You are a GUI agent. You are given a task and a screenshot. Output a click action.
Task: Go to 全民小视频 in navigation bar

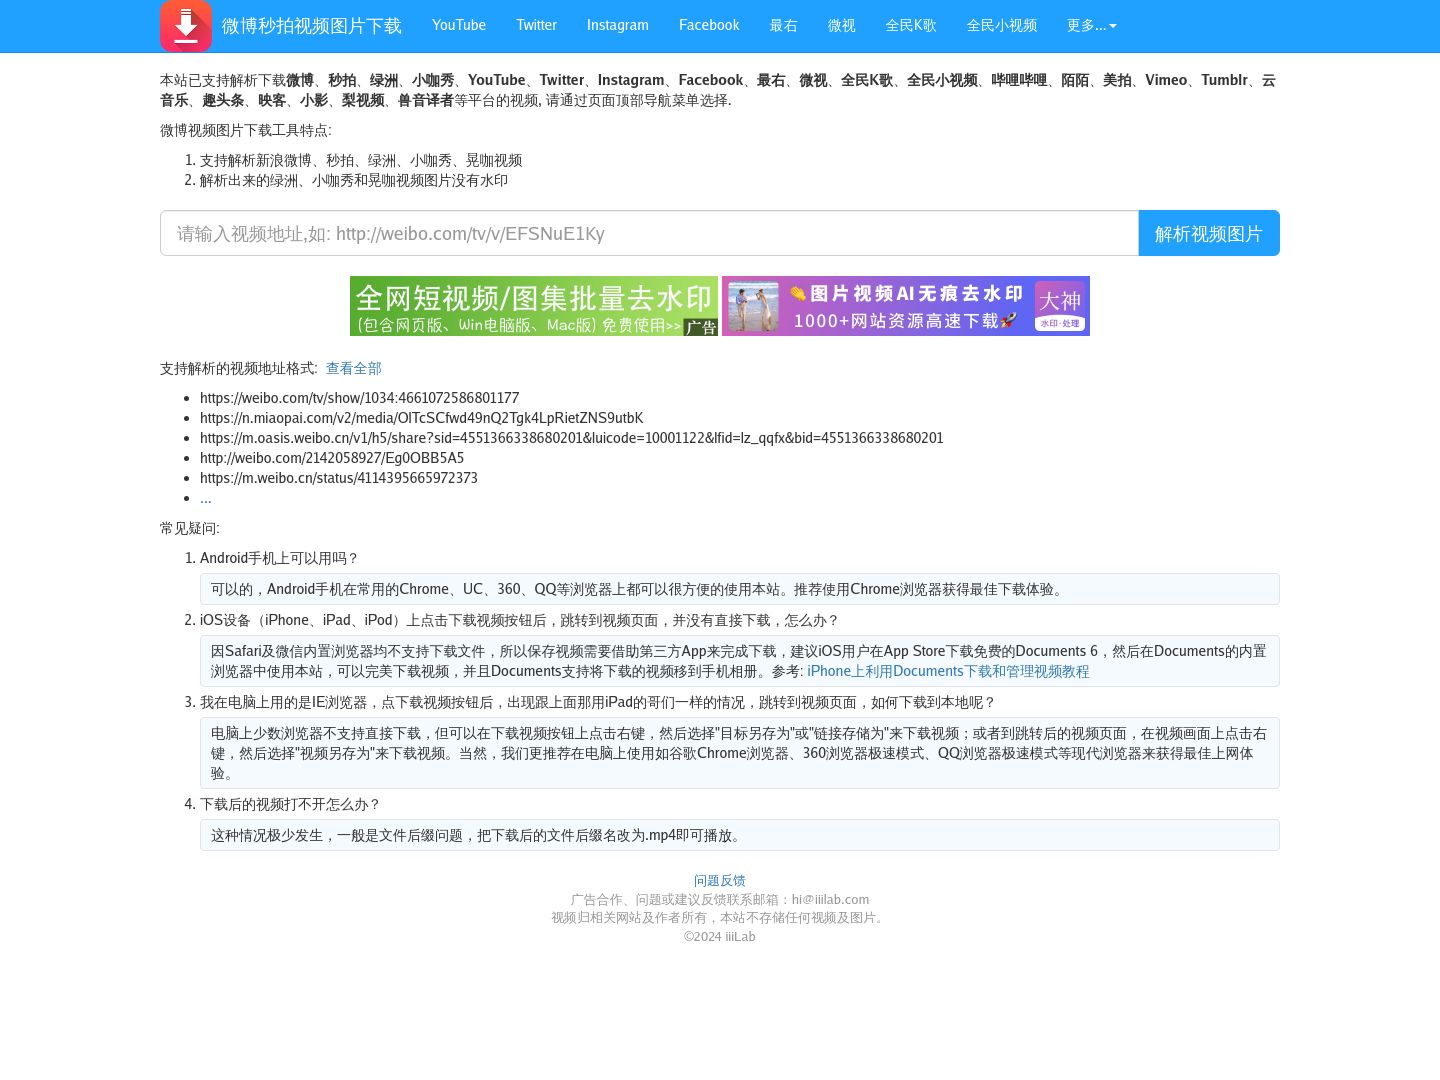(1002, 25)
